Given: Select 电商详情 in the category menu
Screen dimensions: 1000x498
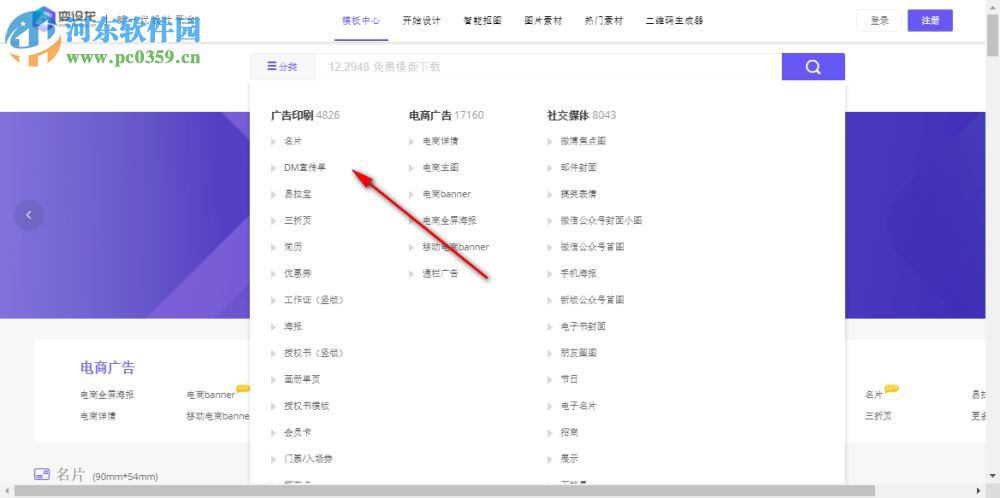Looking at the screenshot, I should pos(440,141).
